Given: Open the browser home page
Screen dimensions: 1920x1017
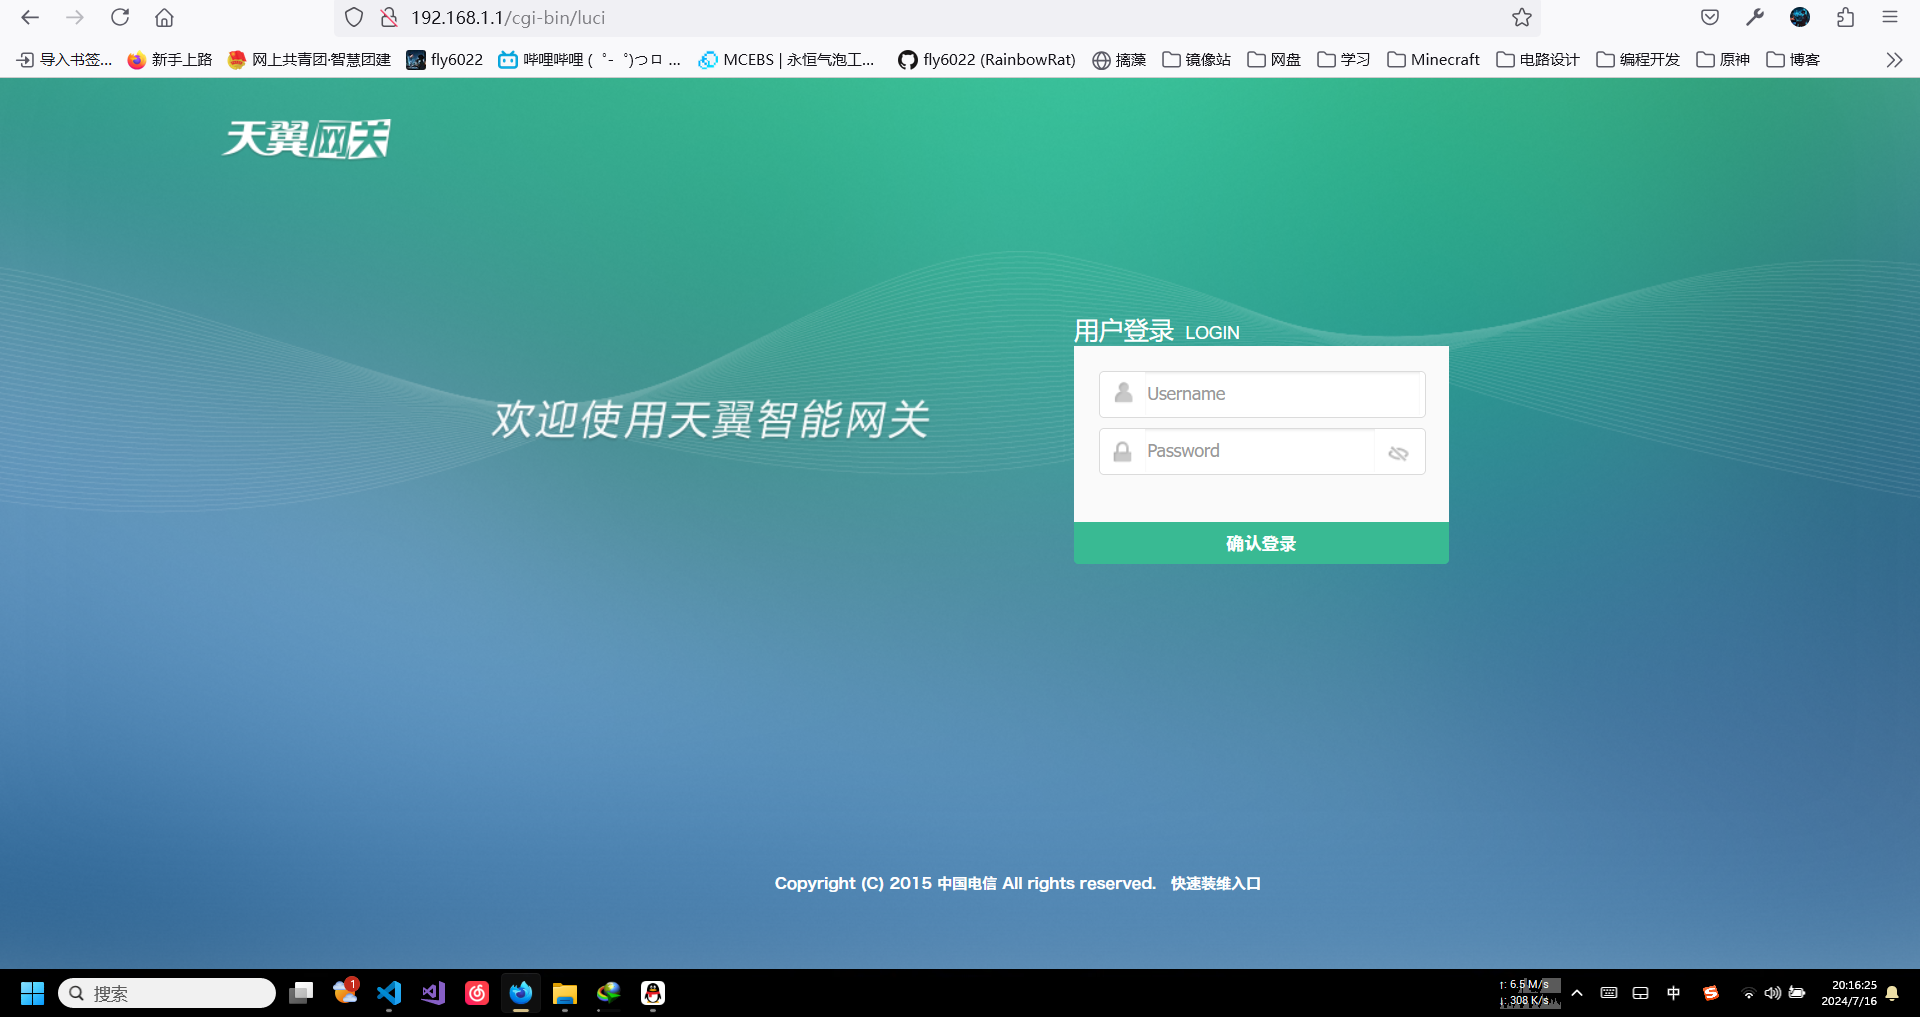Looking at the screenshot, I should [165, 17].
